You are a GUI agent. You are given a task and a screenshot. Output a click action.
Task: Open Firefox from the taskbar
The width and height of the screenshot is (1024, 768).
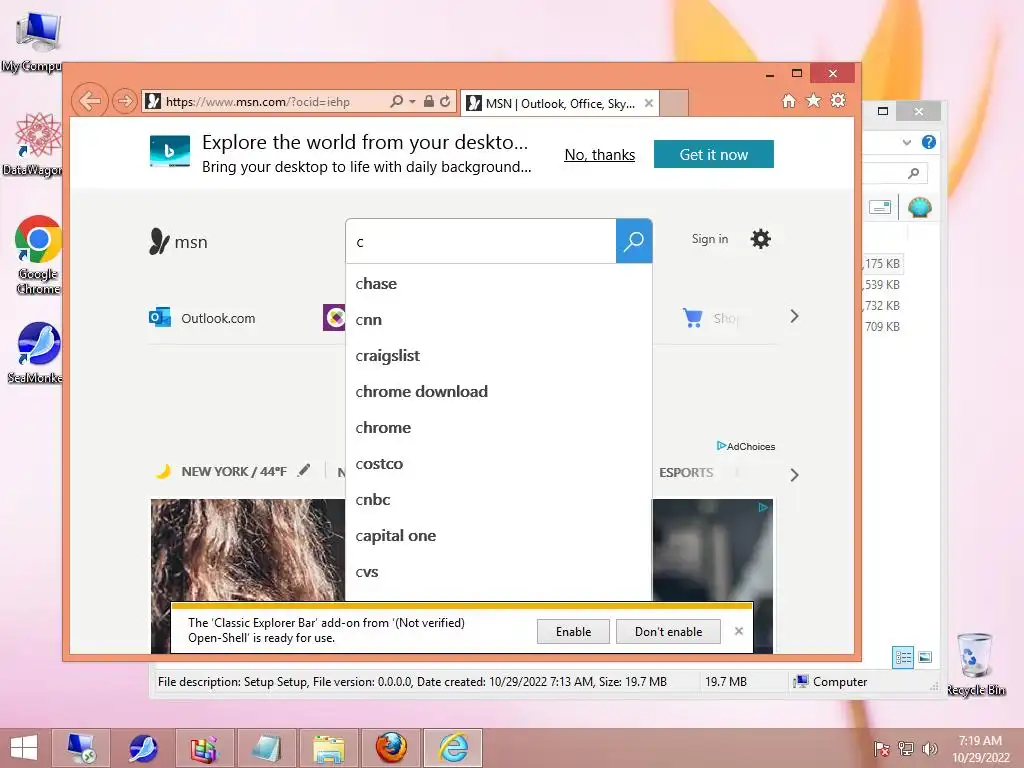point(391,748)
